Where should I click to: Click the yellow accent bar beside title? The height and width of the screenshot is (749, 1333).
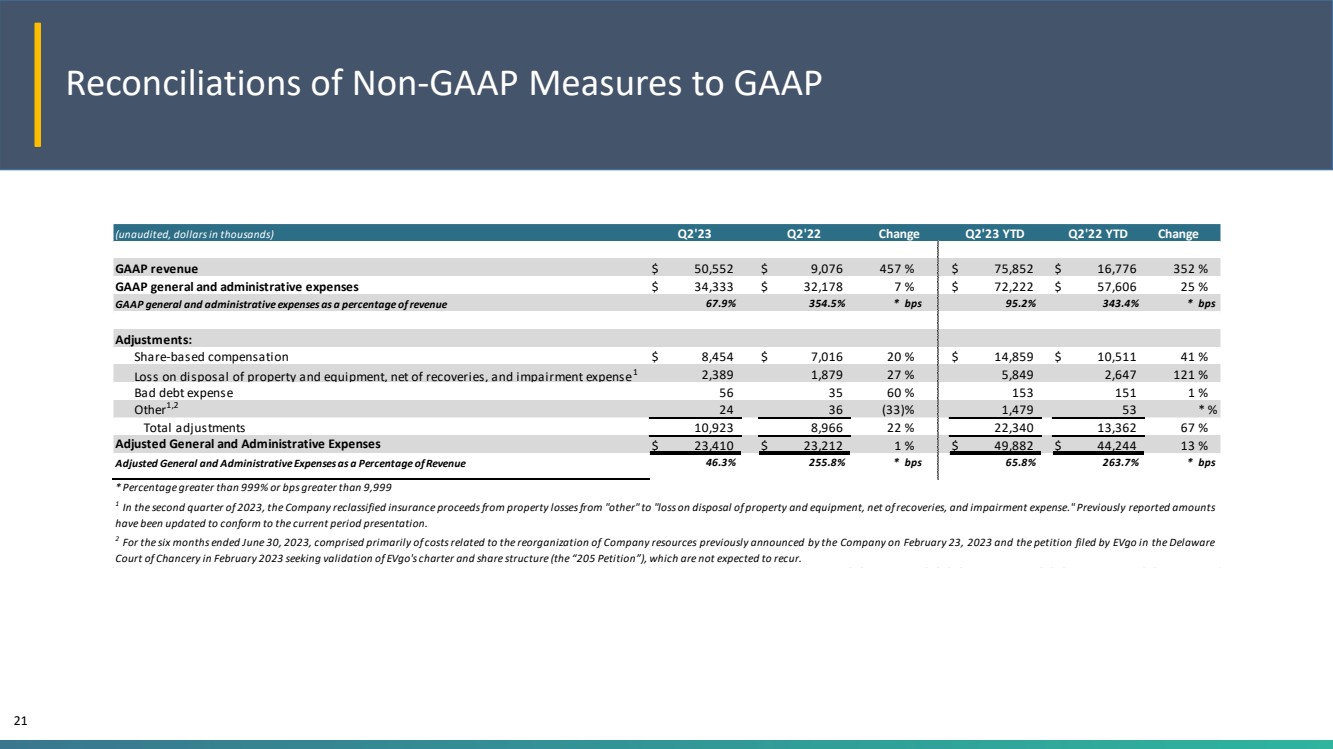[38, 85]
